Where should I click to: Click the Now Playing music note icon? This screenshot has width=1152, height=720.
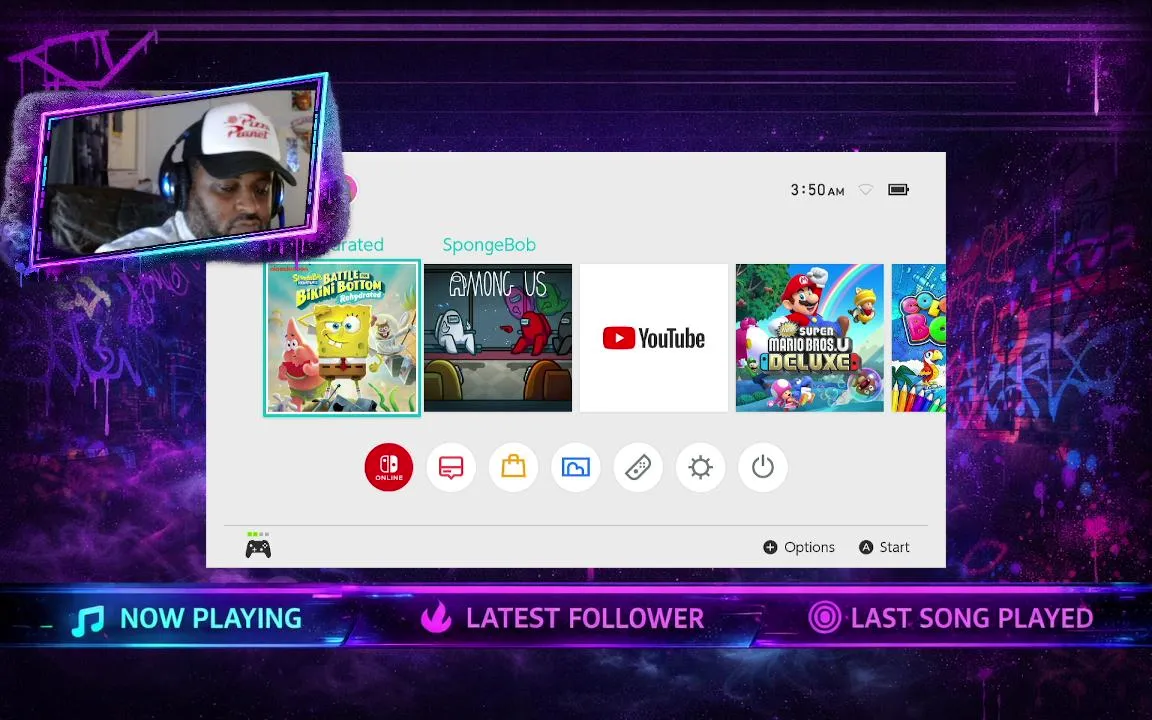[x=88, y=620]
